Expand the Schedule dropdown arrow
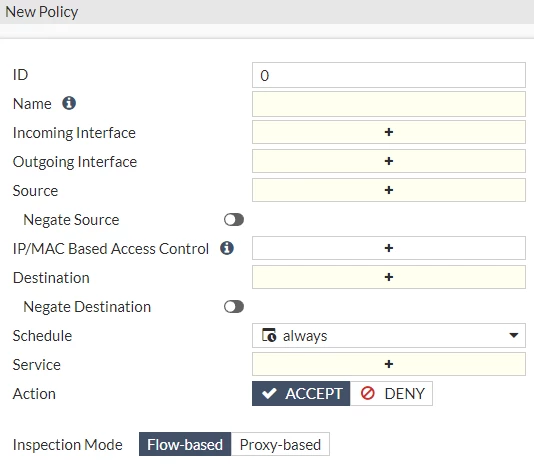 [x=514, y=335]
